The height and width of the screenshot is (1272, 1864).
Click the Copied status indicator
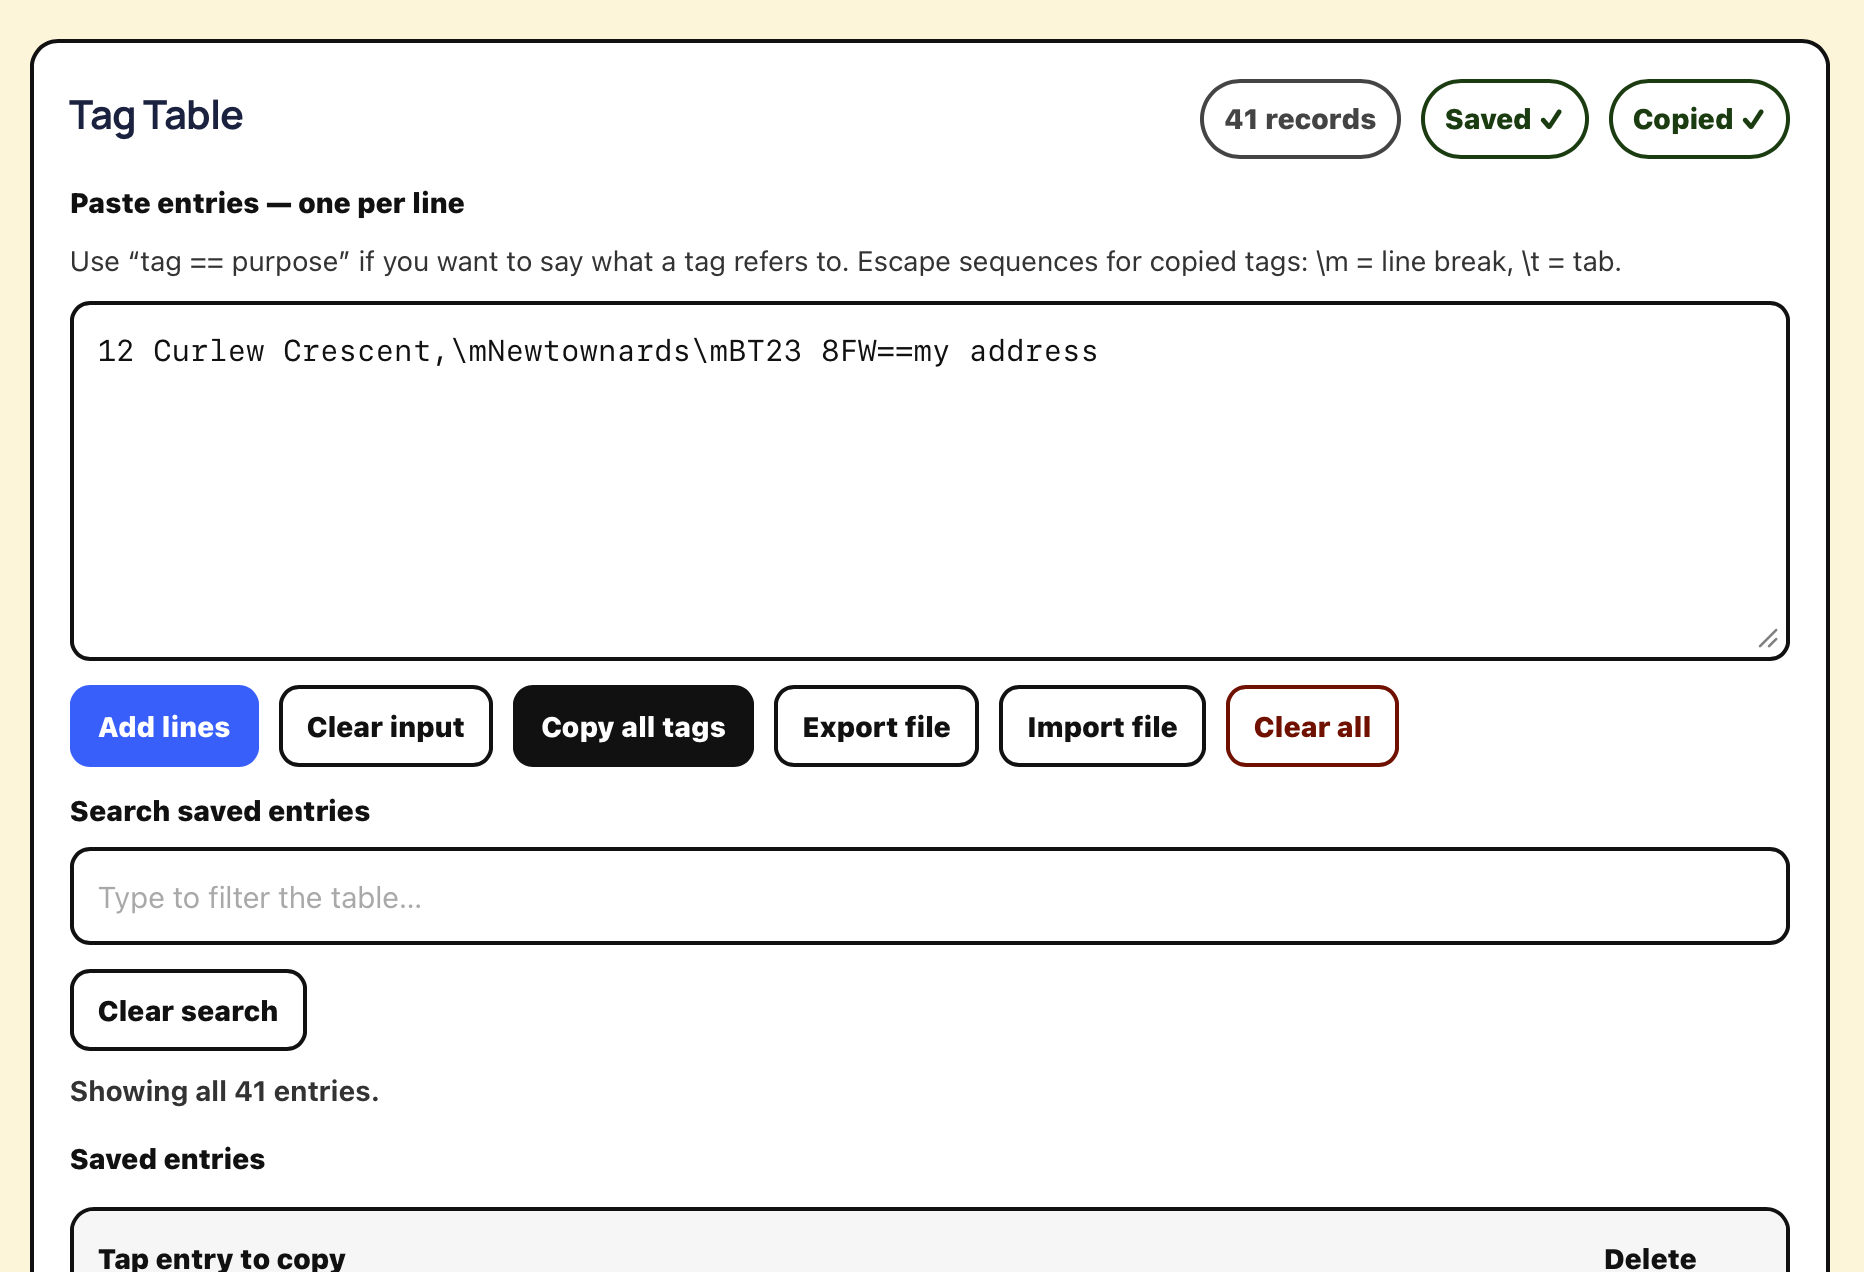1698,119
